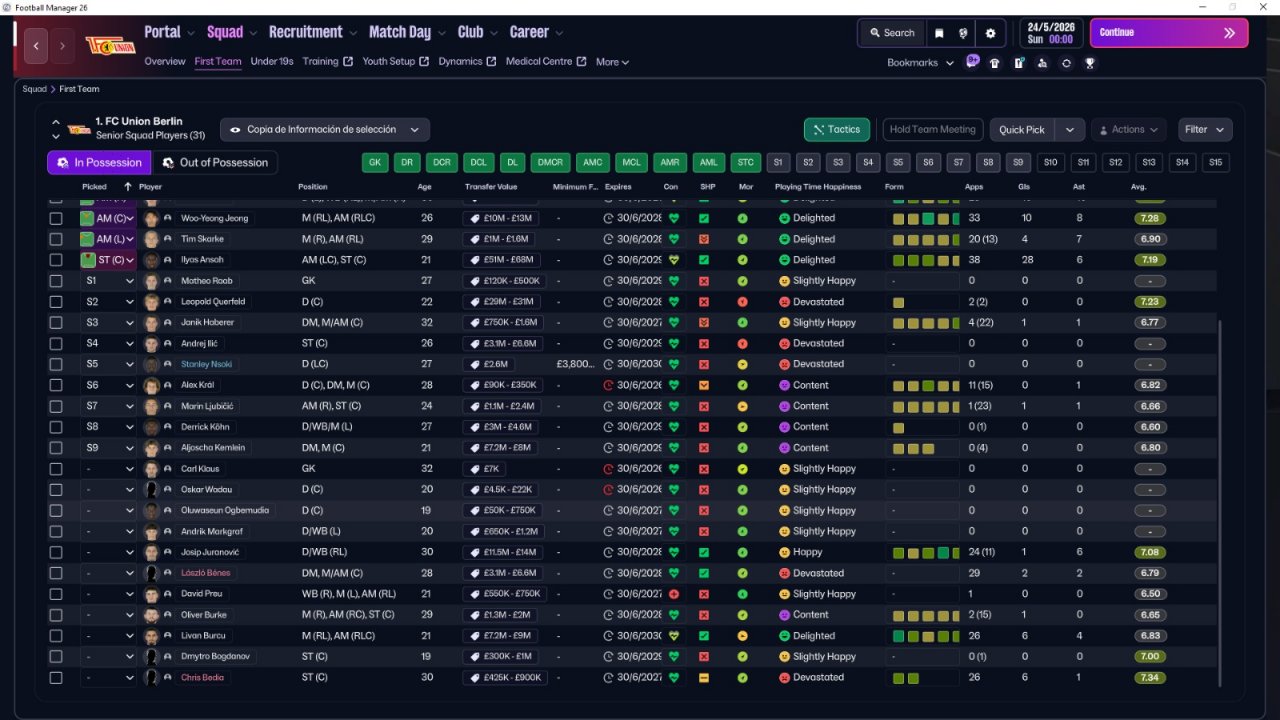Screen dimensions: 1280x720
Task: Click the contract heart icon for Livan Burcu
Action: 674,636
